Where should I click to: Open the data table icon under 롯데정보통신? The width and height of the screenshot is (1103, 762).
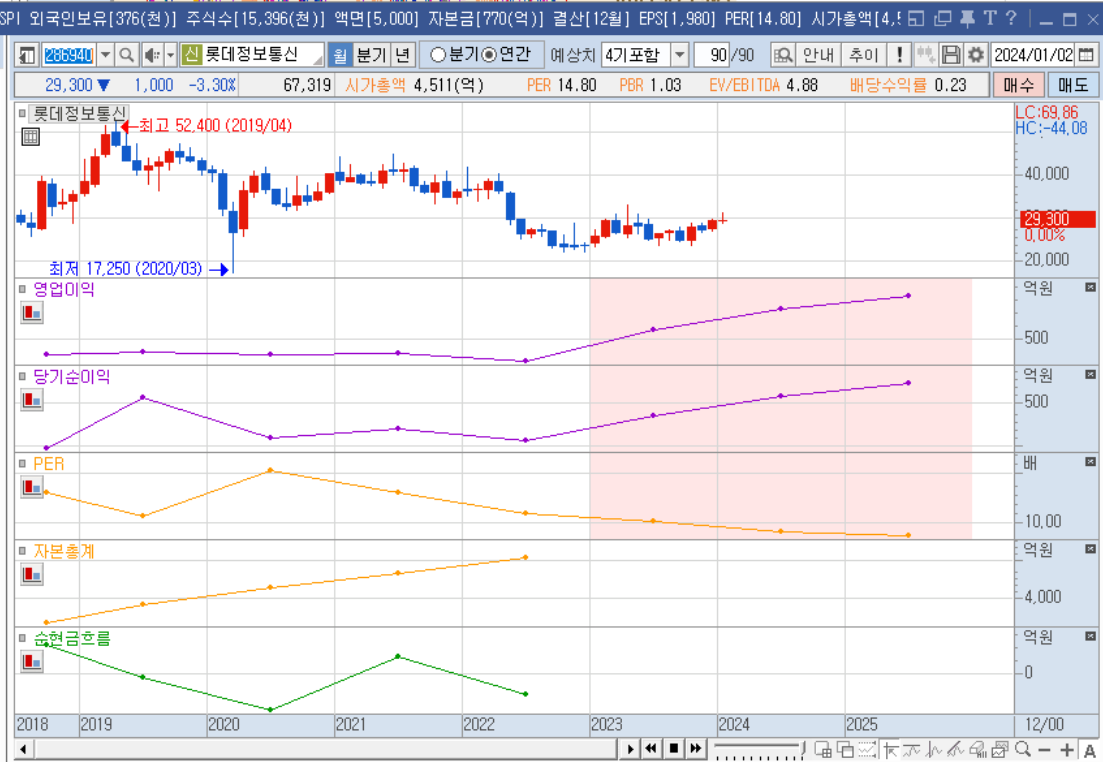click(x=31, y=137)
